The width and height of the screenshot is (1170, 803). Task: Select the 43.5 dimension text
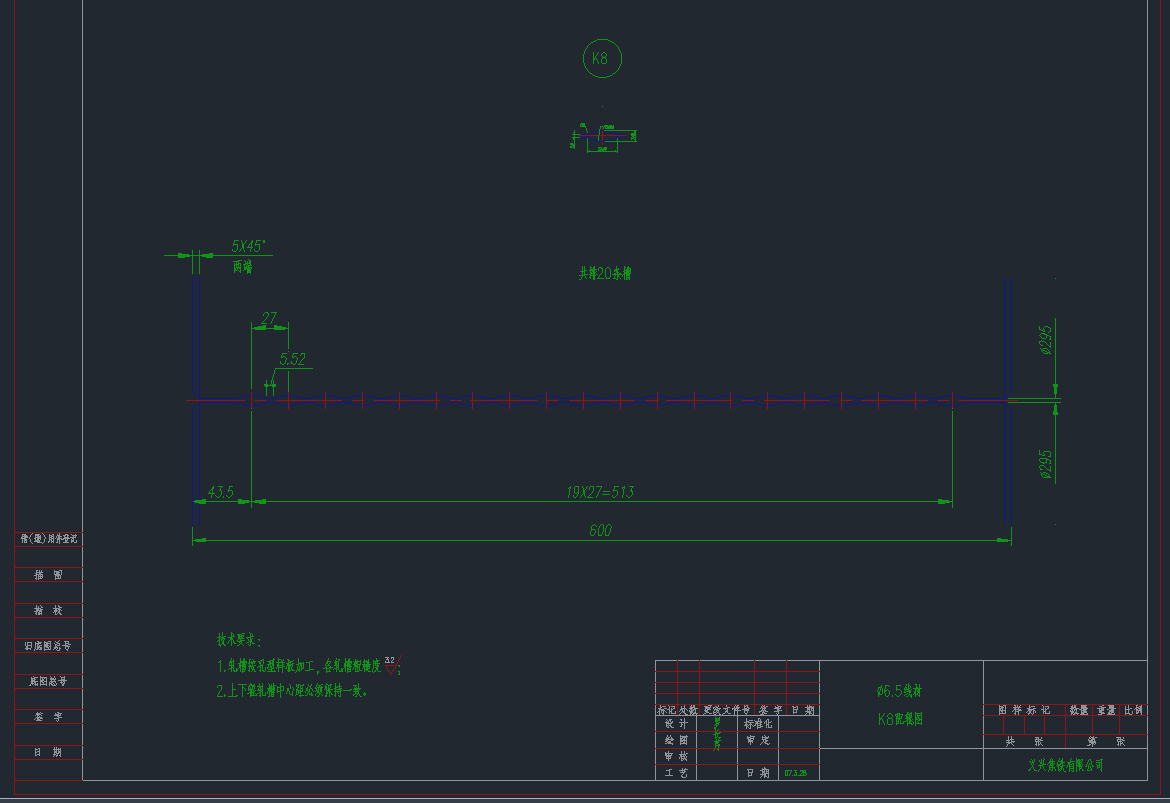coord(220,492)
